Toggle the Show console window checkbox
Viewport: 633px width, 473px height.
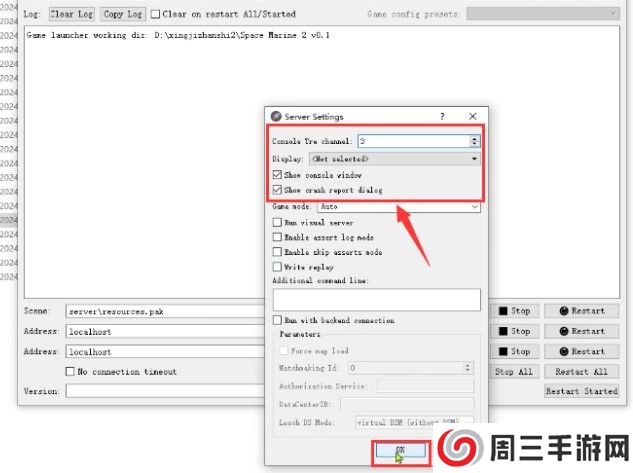point(277,175)
